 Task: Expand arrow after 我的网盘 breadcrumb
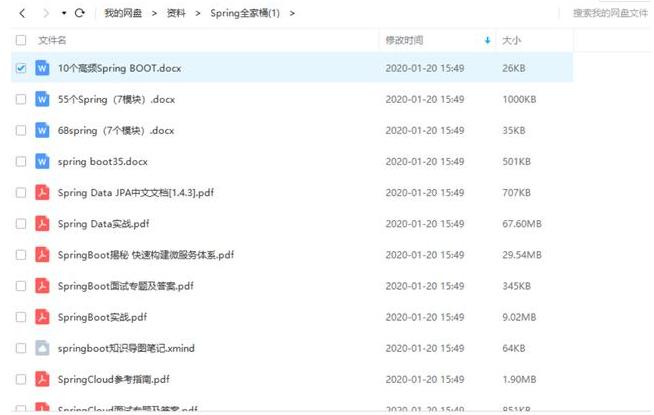tap(154, 14)
